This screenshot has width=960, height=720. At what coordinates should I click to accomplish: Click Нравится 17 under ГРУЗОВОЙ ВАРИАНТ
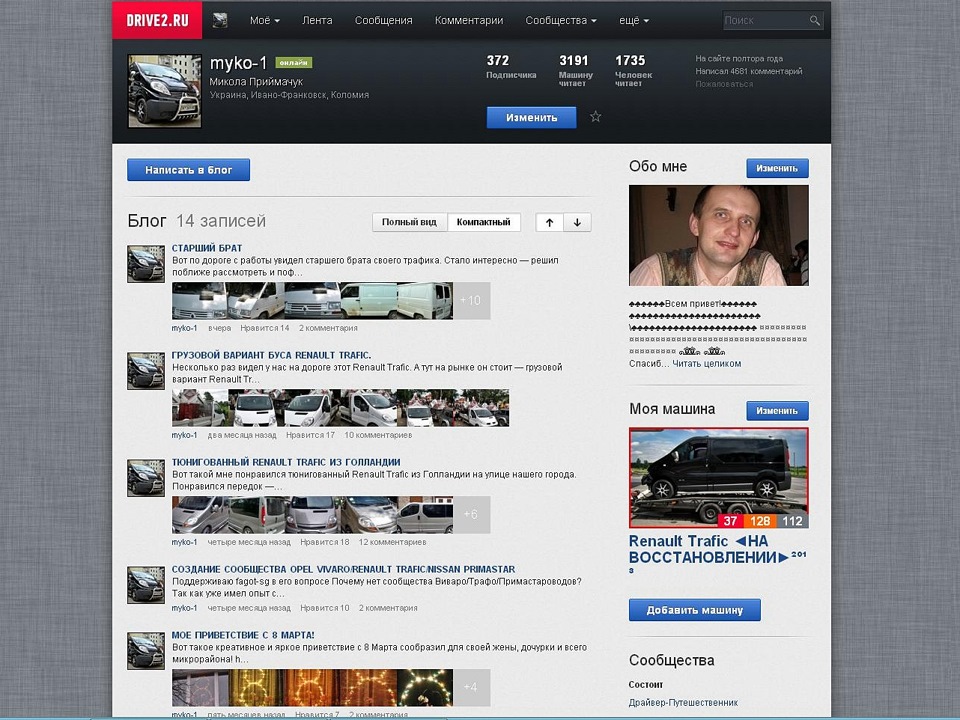[x=310, y=435]
